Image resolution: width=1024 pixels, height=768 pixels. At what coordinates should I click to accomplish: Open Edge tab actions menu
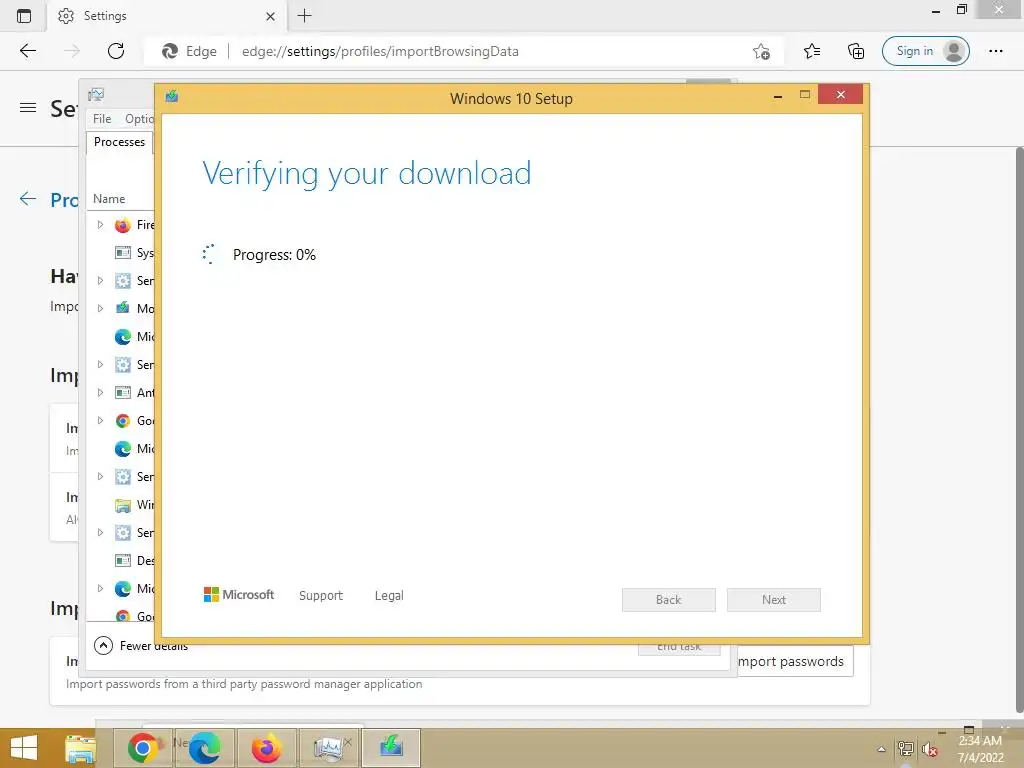pos(24,16)
